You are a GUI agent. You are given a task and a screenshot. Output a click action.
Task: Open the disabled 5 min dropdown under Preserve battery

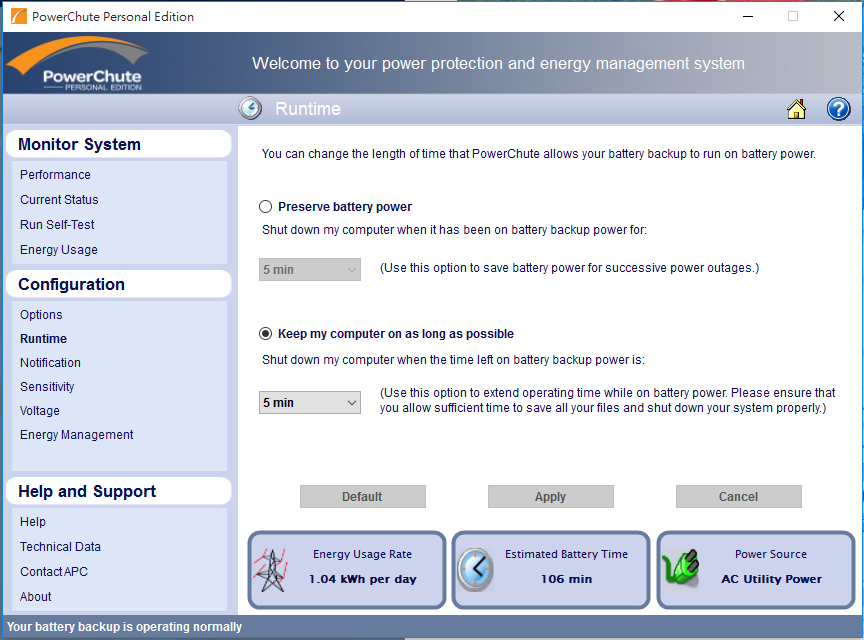310,270
